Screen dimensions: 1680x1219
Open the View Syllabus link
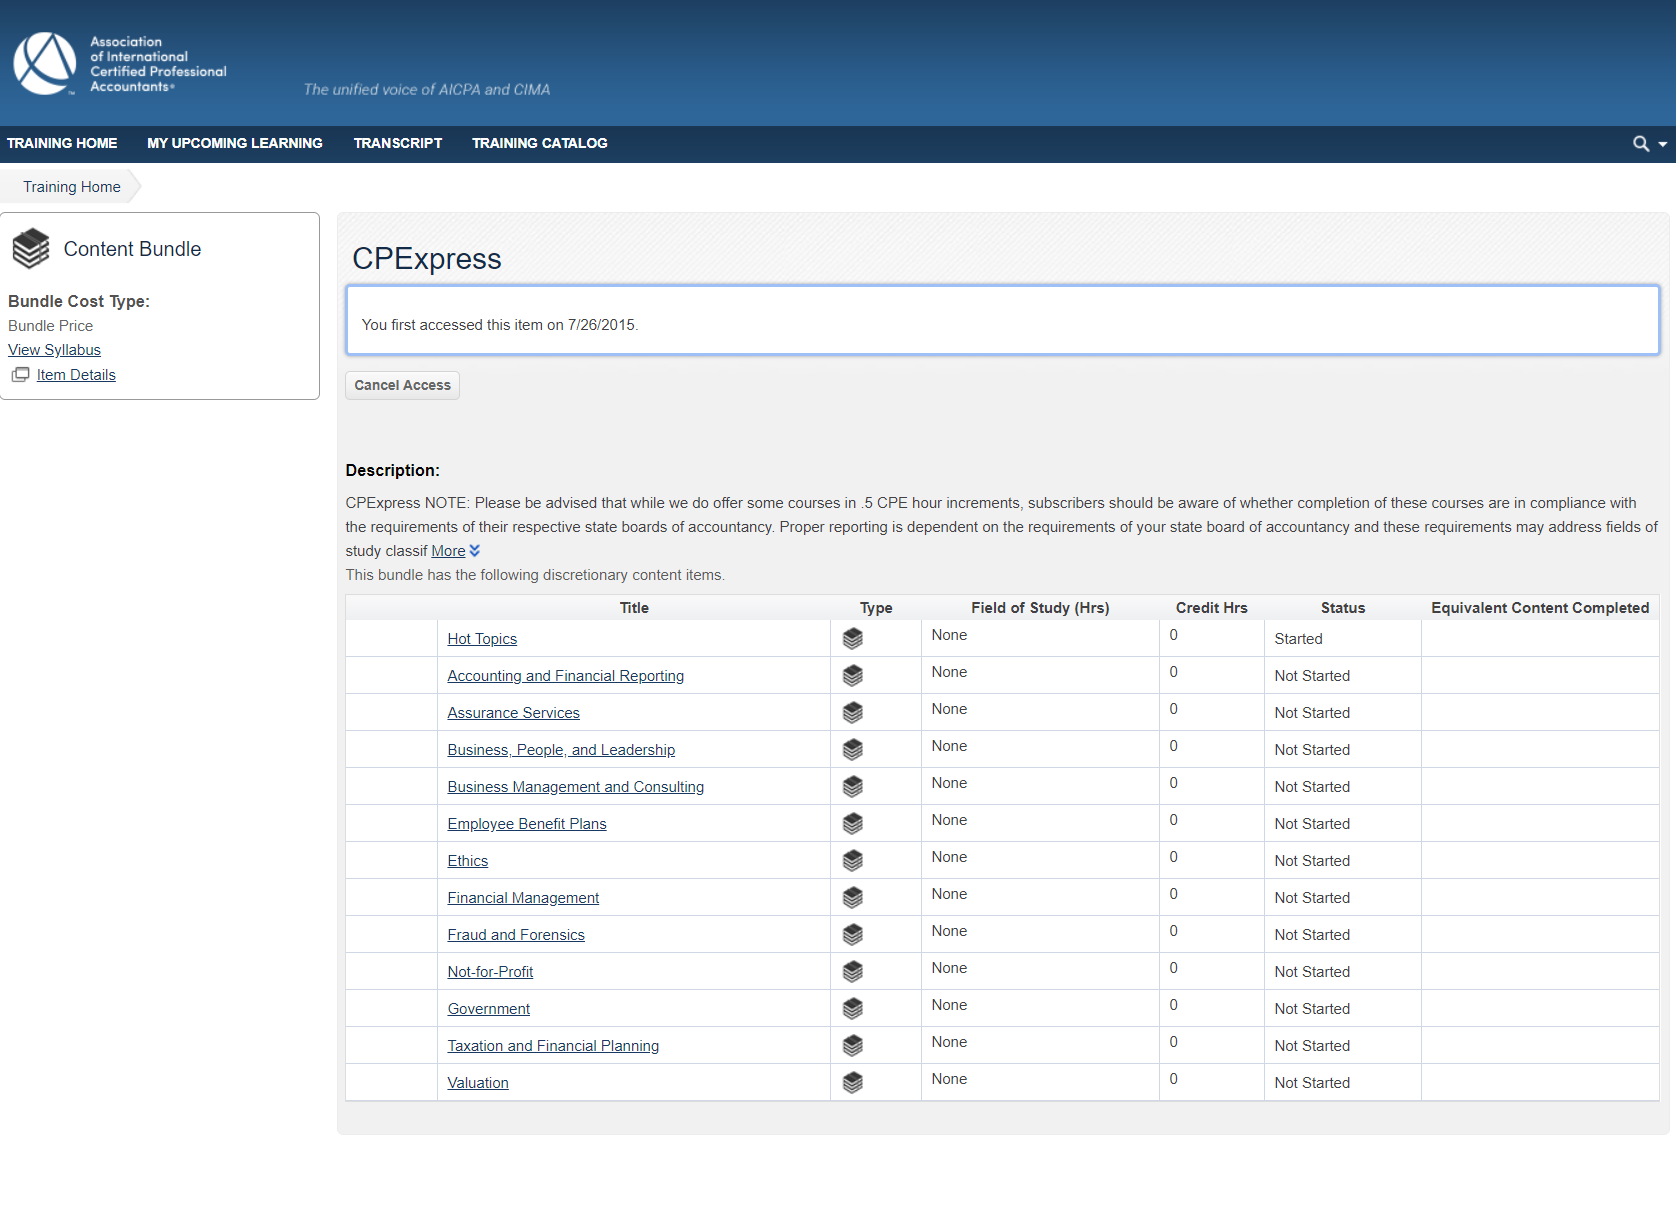[x=54, y=349]
